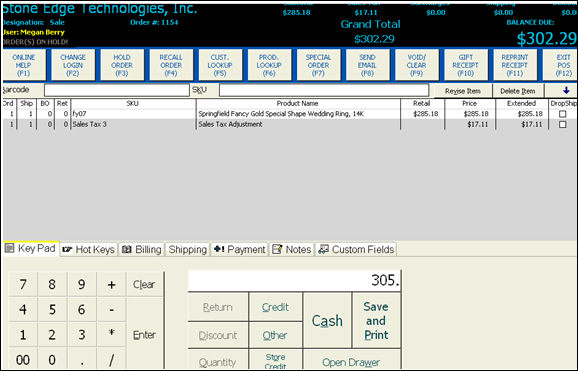Viewport: 578px width, 371px height.
Task: Select Springfield Fancy Gold Wedding Ring product name
Action: tap(298, 114)
